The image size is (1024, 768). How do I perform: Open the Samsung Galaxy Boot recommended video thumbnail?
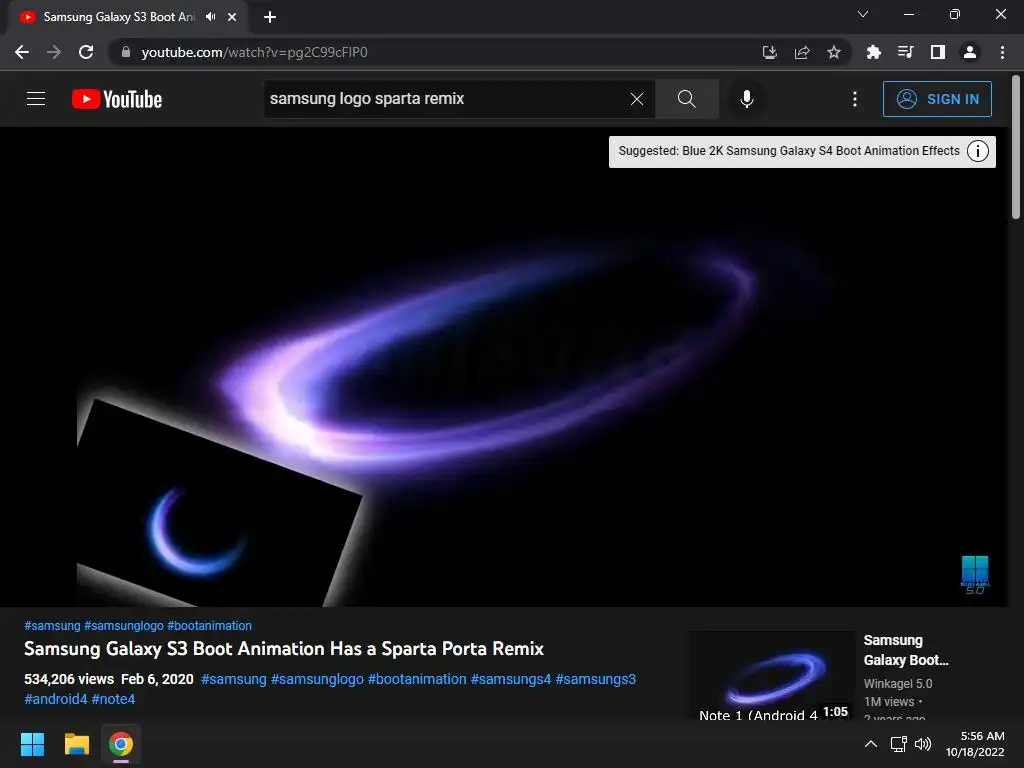[773, 676]
